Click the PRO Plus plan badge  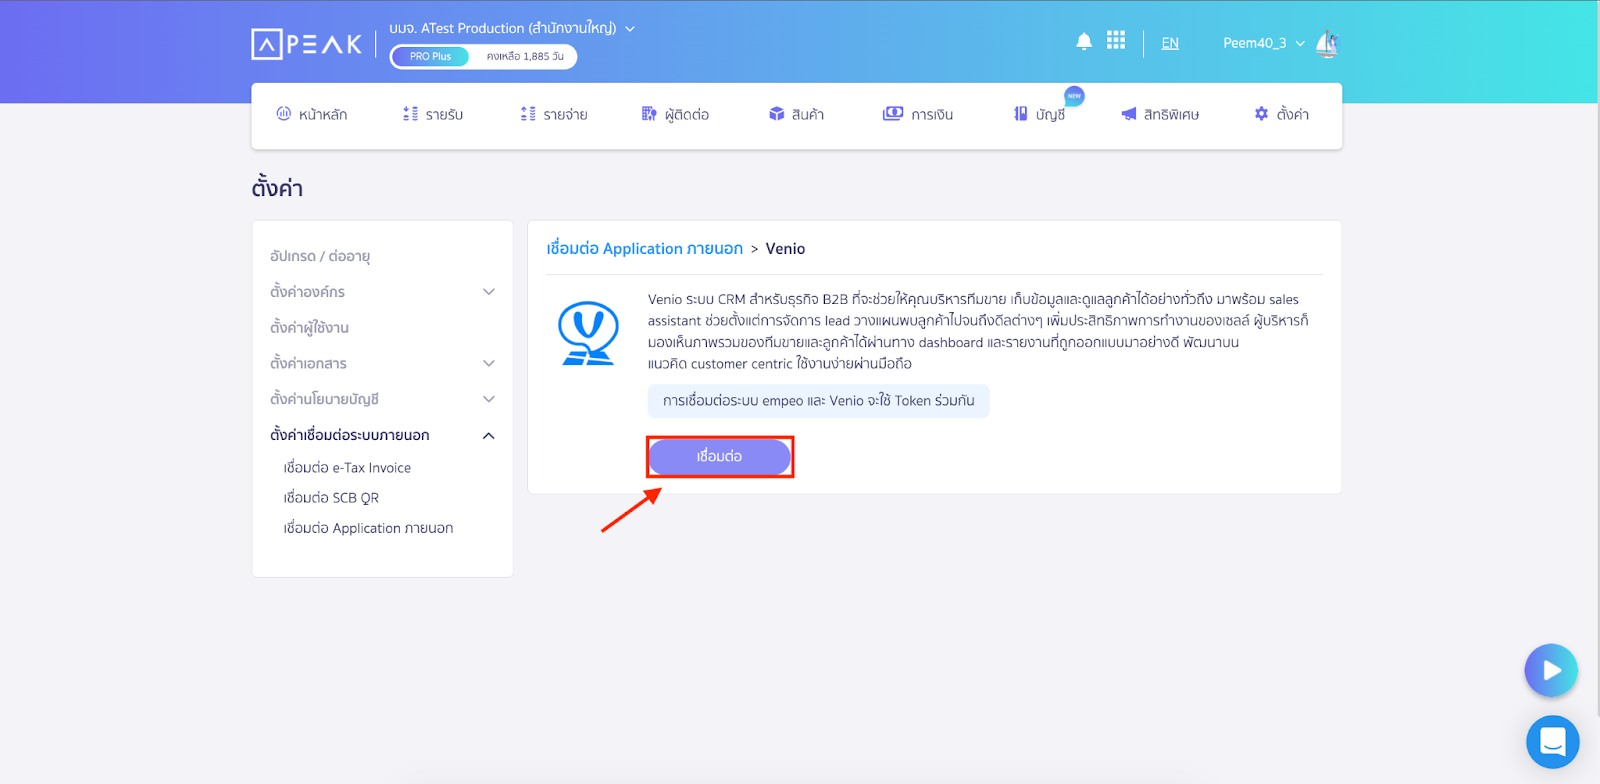(x=430, y=56)
